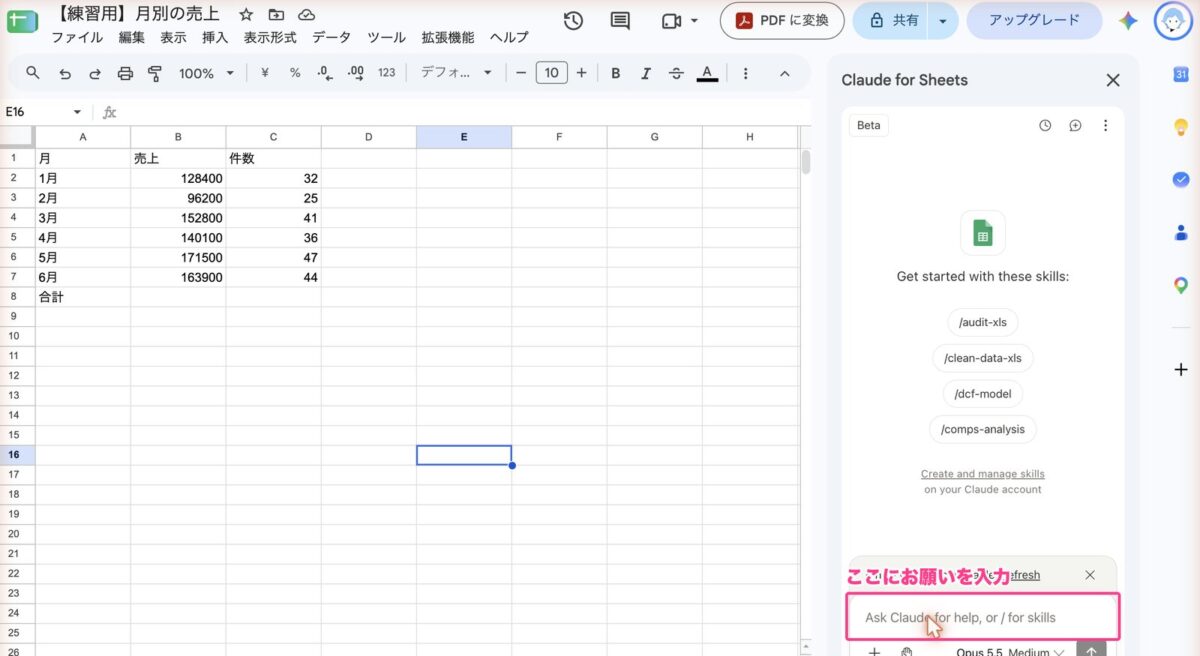The image size is (1200, 656).
Task: Dismiss the refresh banner above prompt box
Action: [1090, 575]
